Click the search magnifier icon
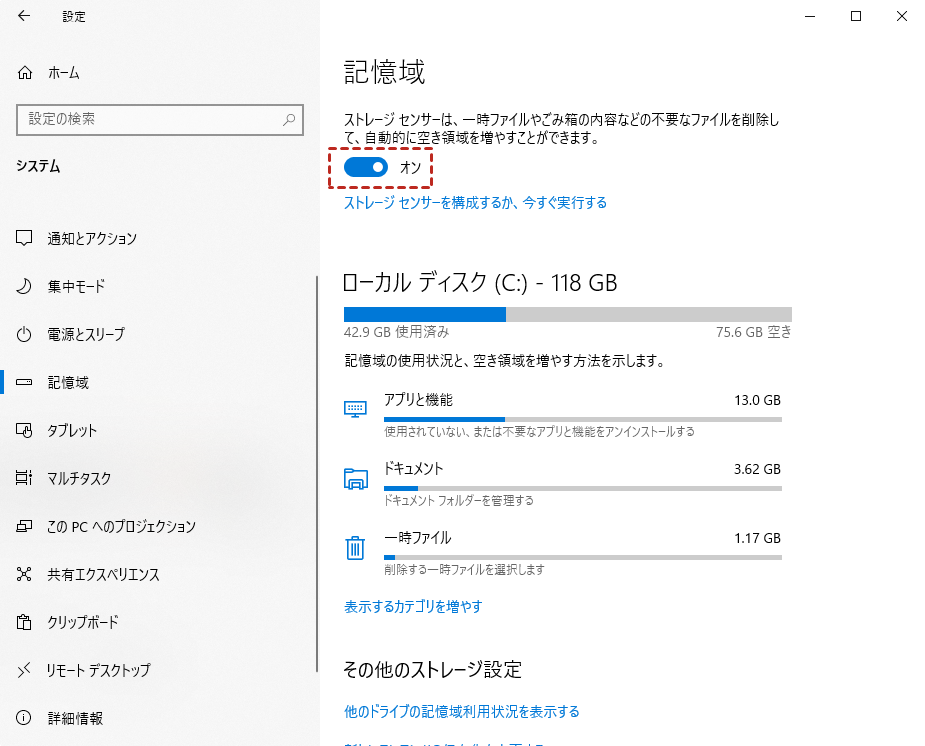The width and height of the screenshot is (925, 746). (289, 120)
